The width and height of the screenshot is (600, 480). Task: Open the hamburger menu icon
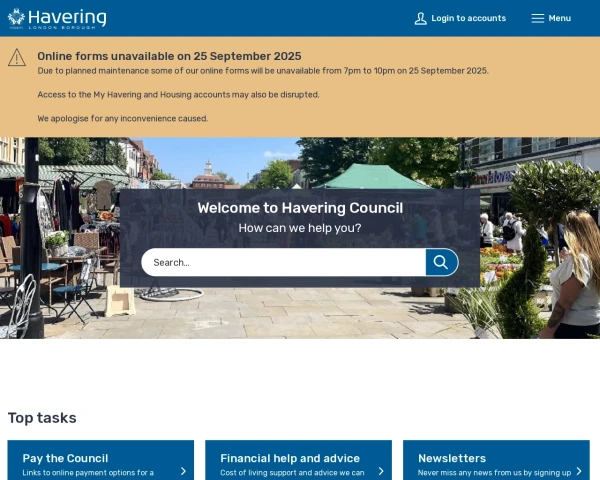537,18
